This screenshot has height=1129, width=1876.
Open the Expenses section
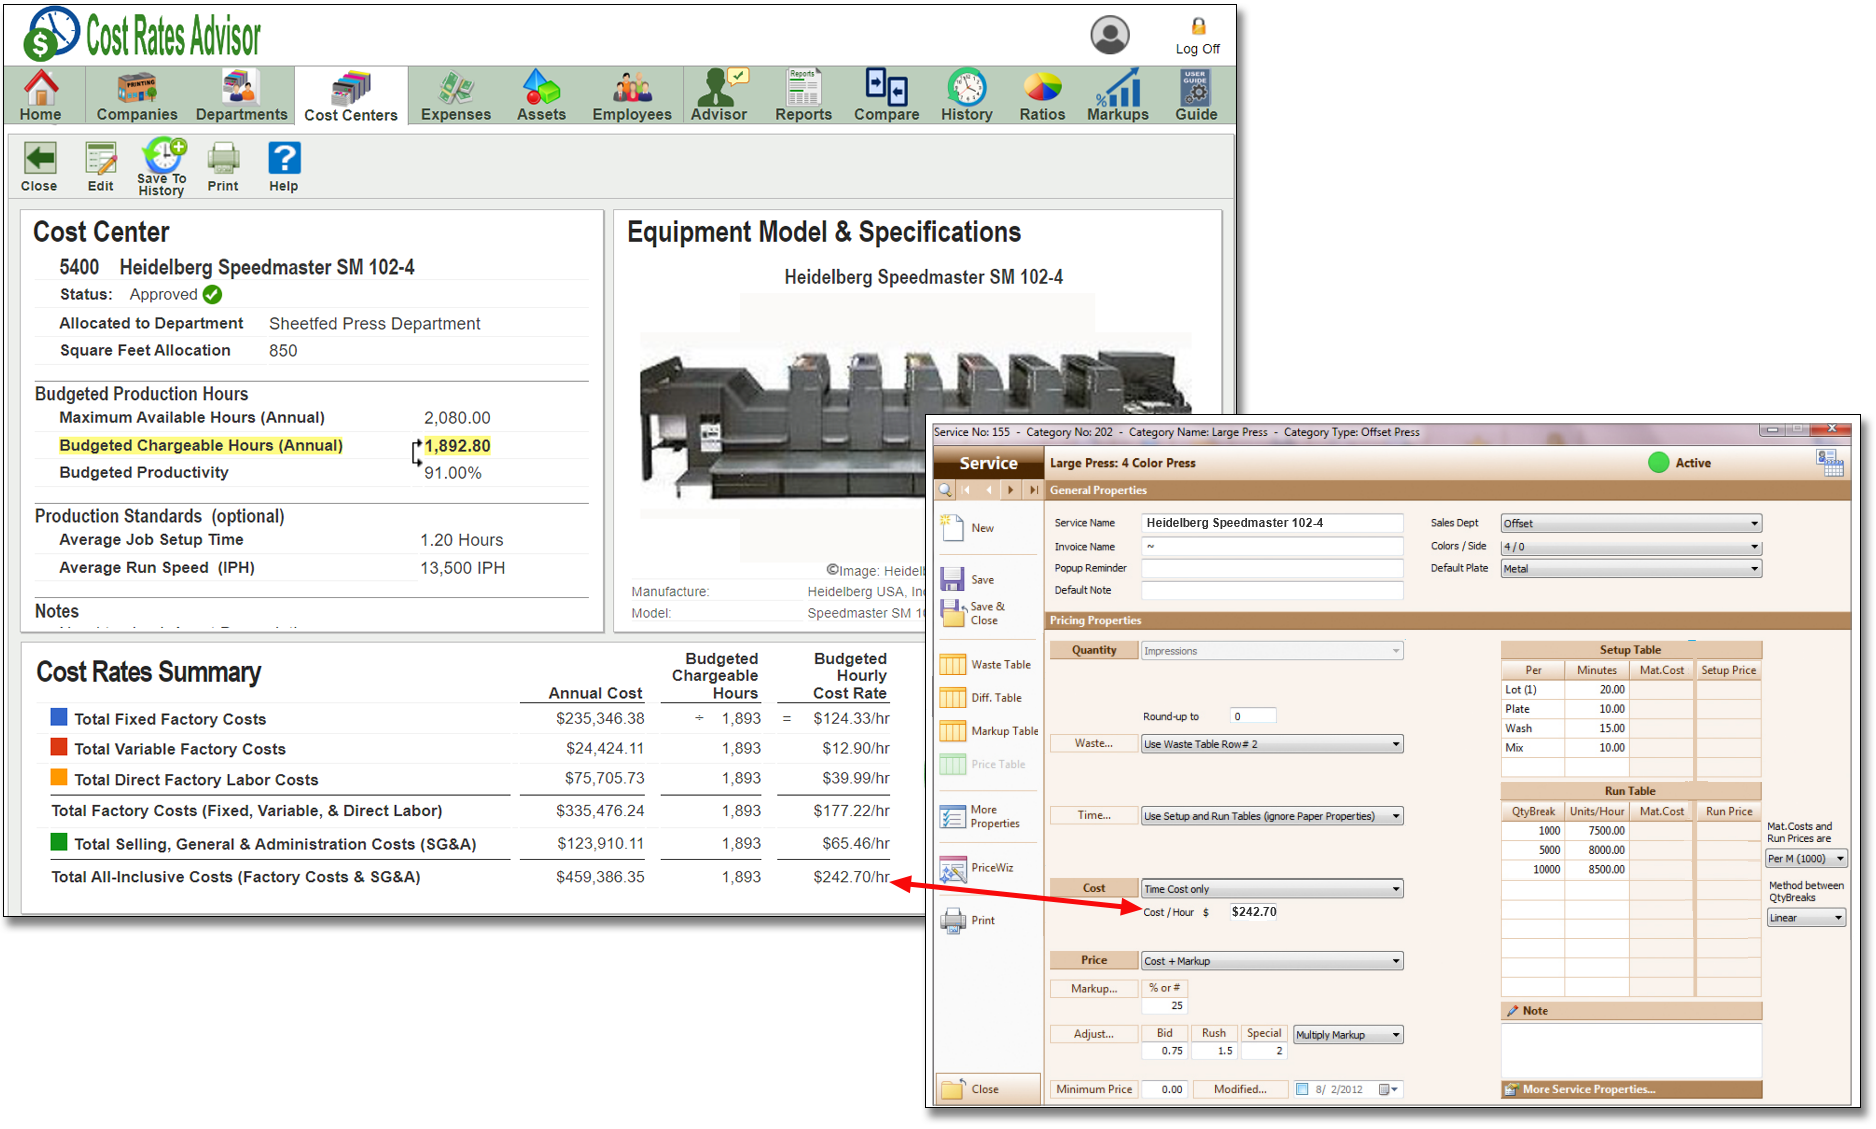click(x=456, y=96)
